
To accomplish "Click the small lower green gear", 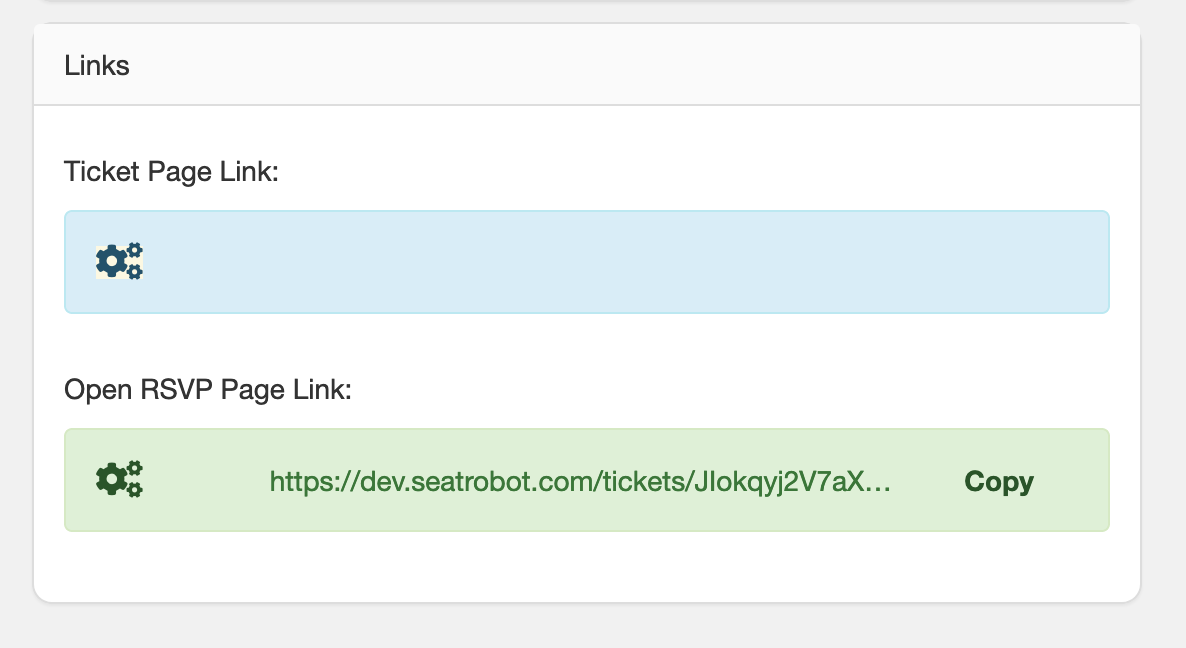I will coord(135,489).
